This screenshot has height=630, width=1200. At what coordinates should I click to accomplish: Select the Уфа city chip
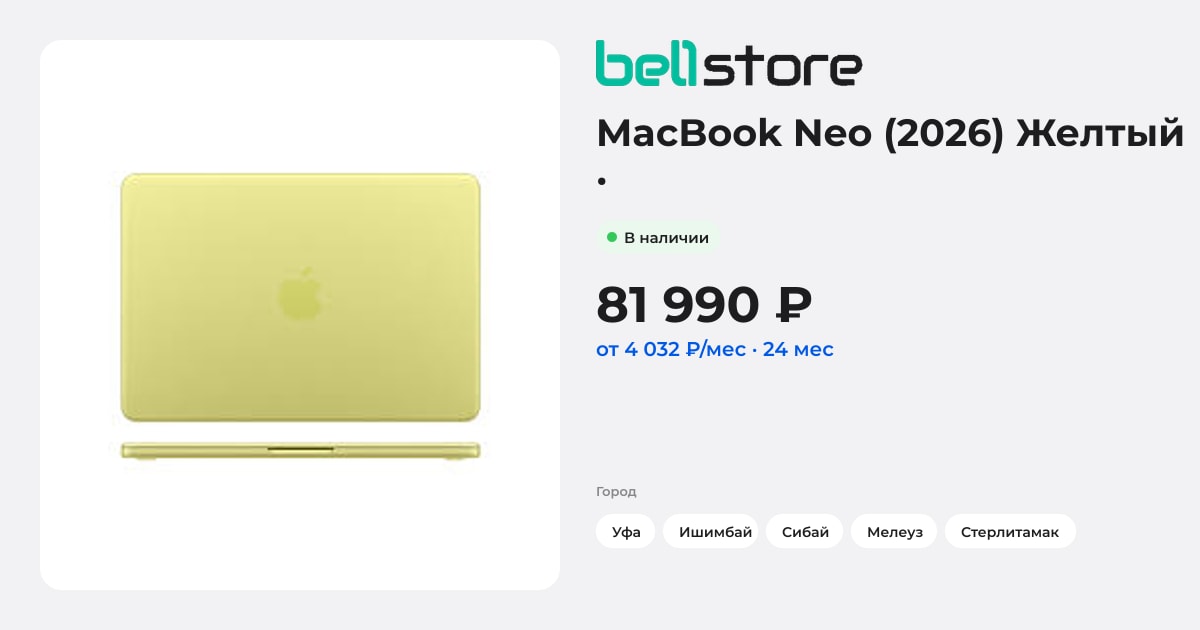(x=626, y=532)
